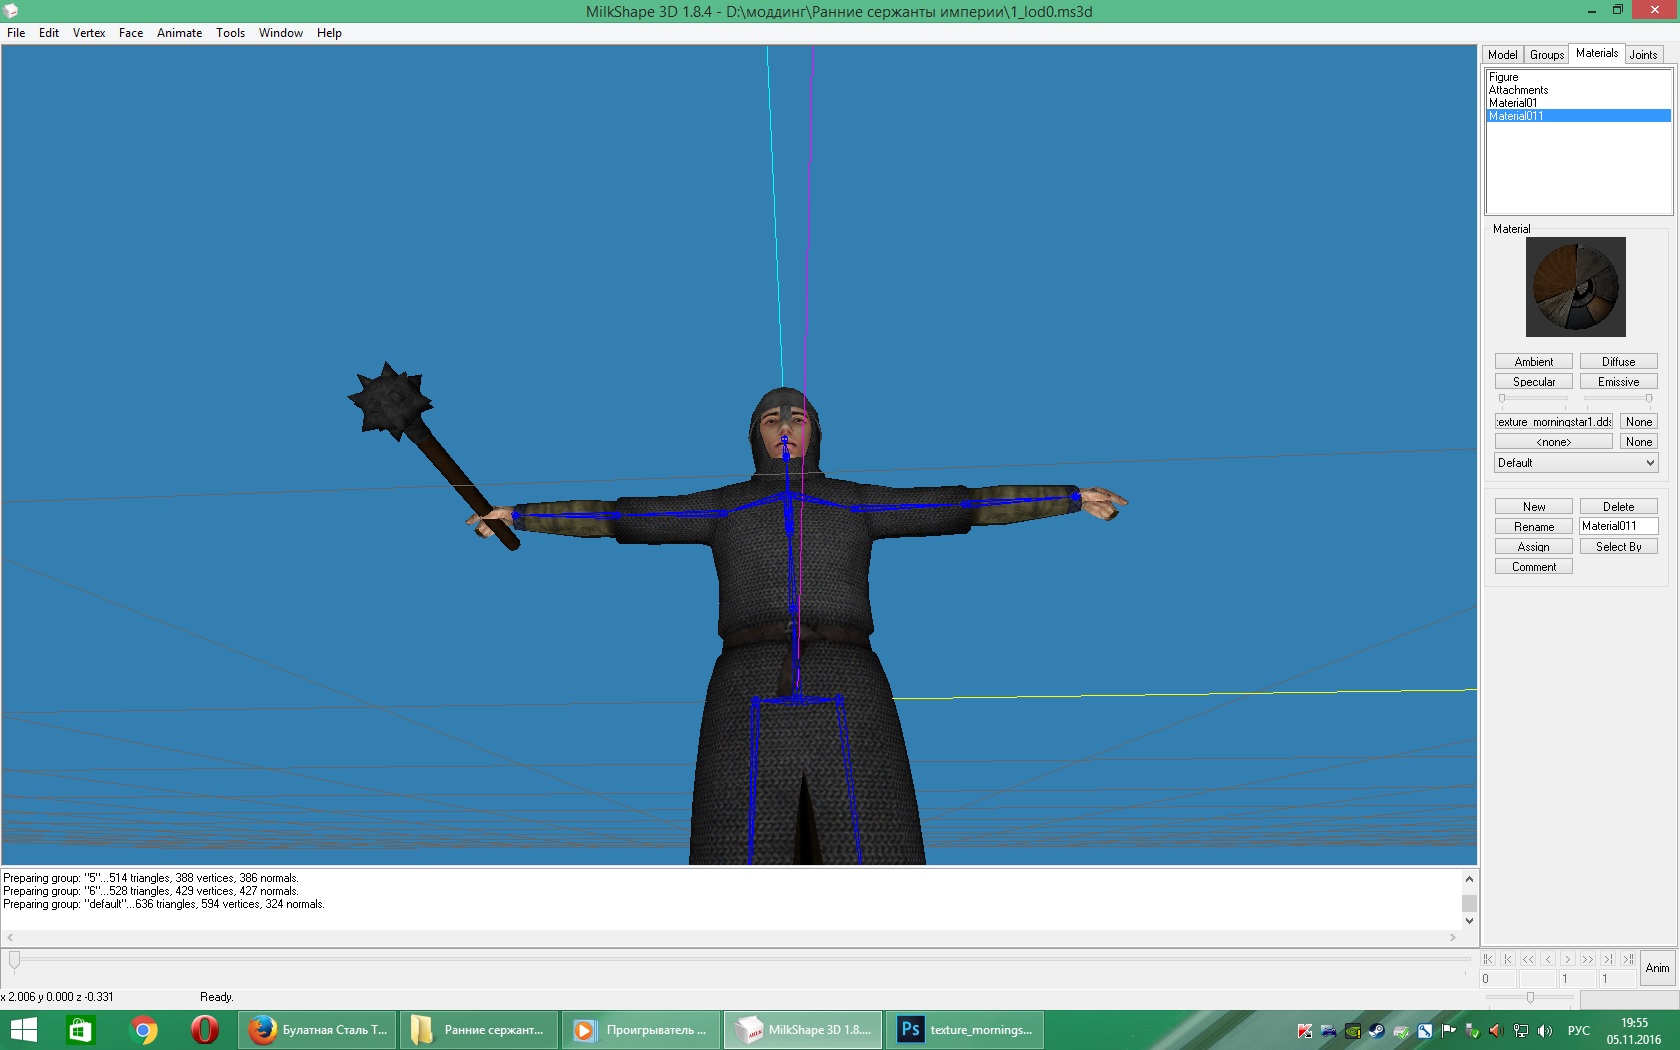1680x1050 pixels.
Task: Open the Vertex menu
Action: pos(89,33)
